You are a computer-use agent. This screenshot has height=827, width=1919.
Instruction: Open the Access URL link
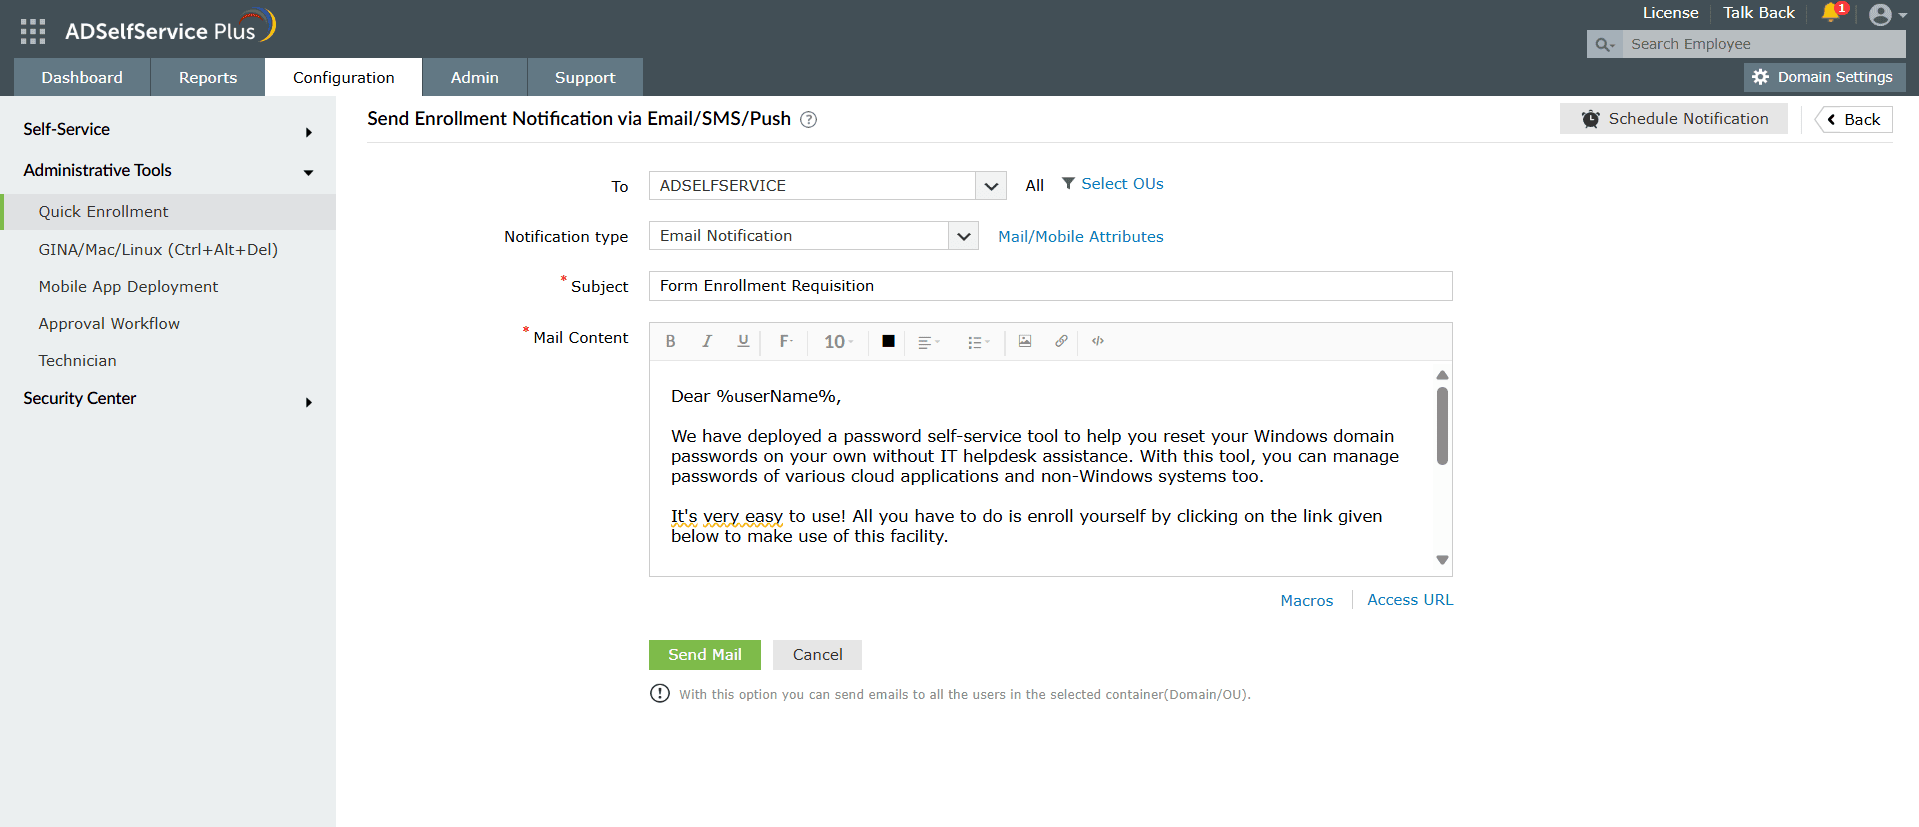1410,600
